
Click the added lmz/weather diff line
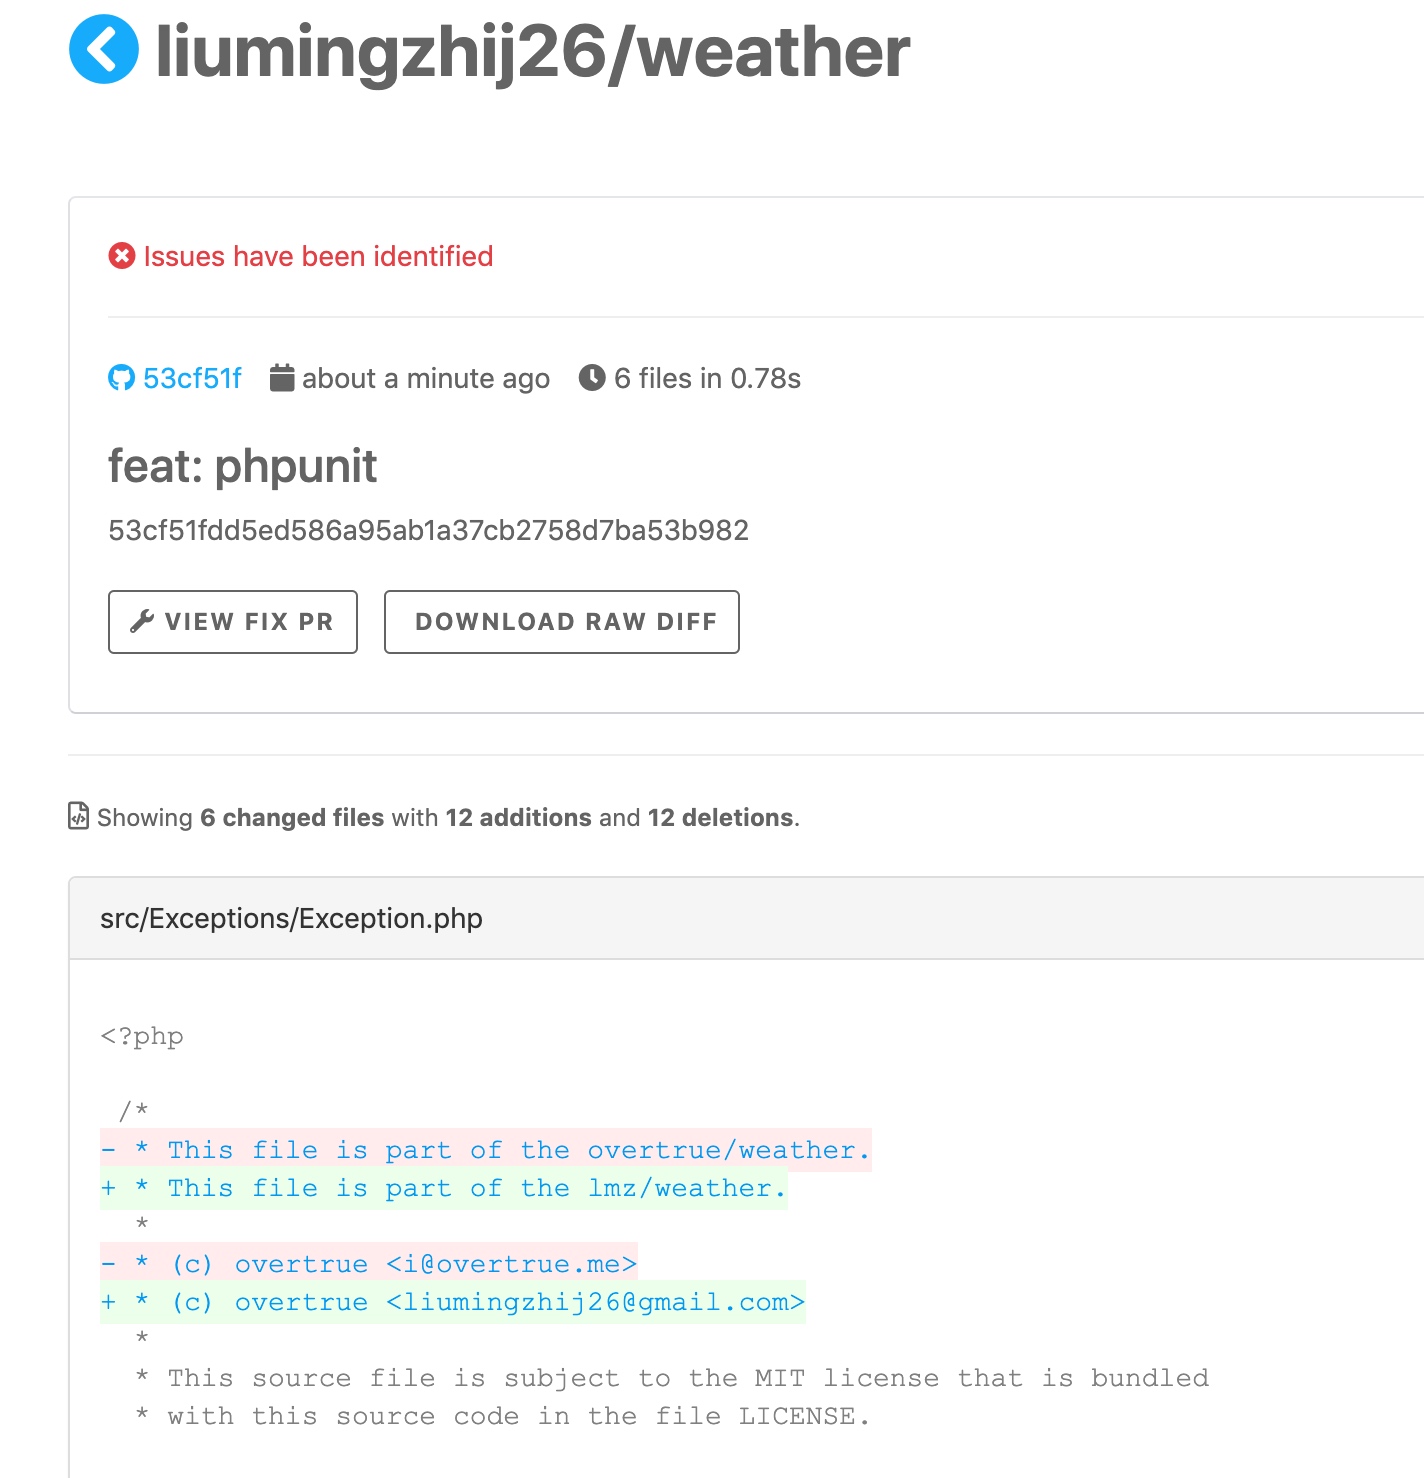444,1188
